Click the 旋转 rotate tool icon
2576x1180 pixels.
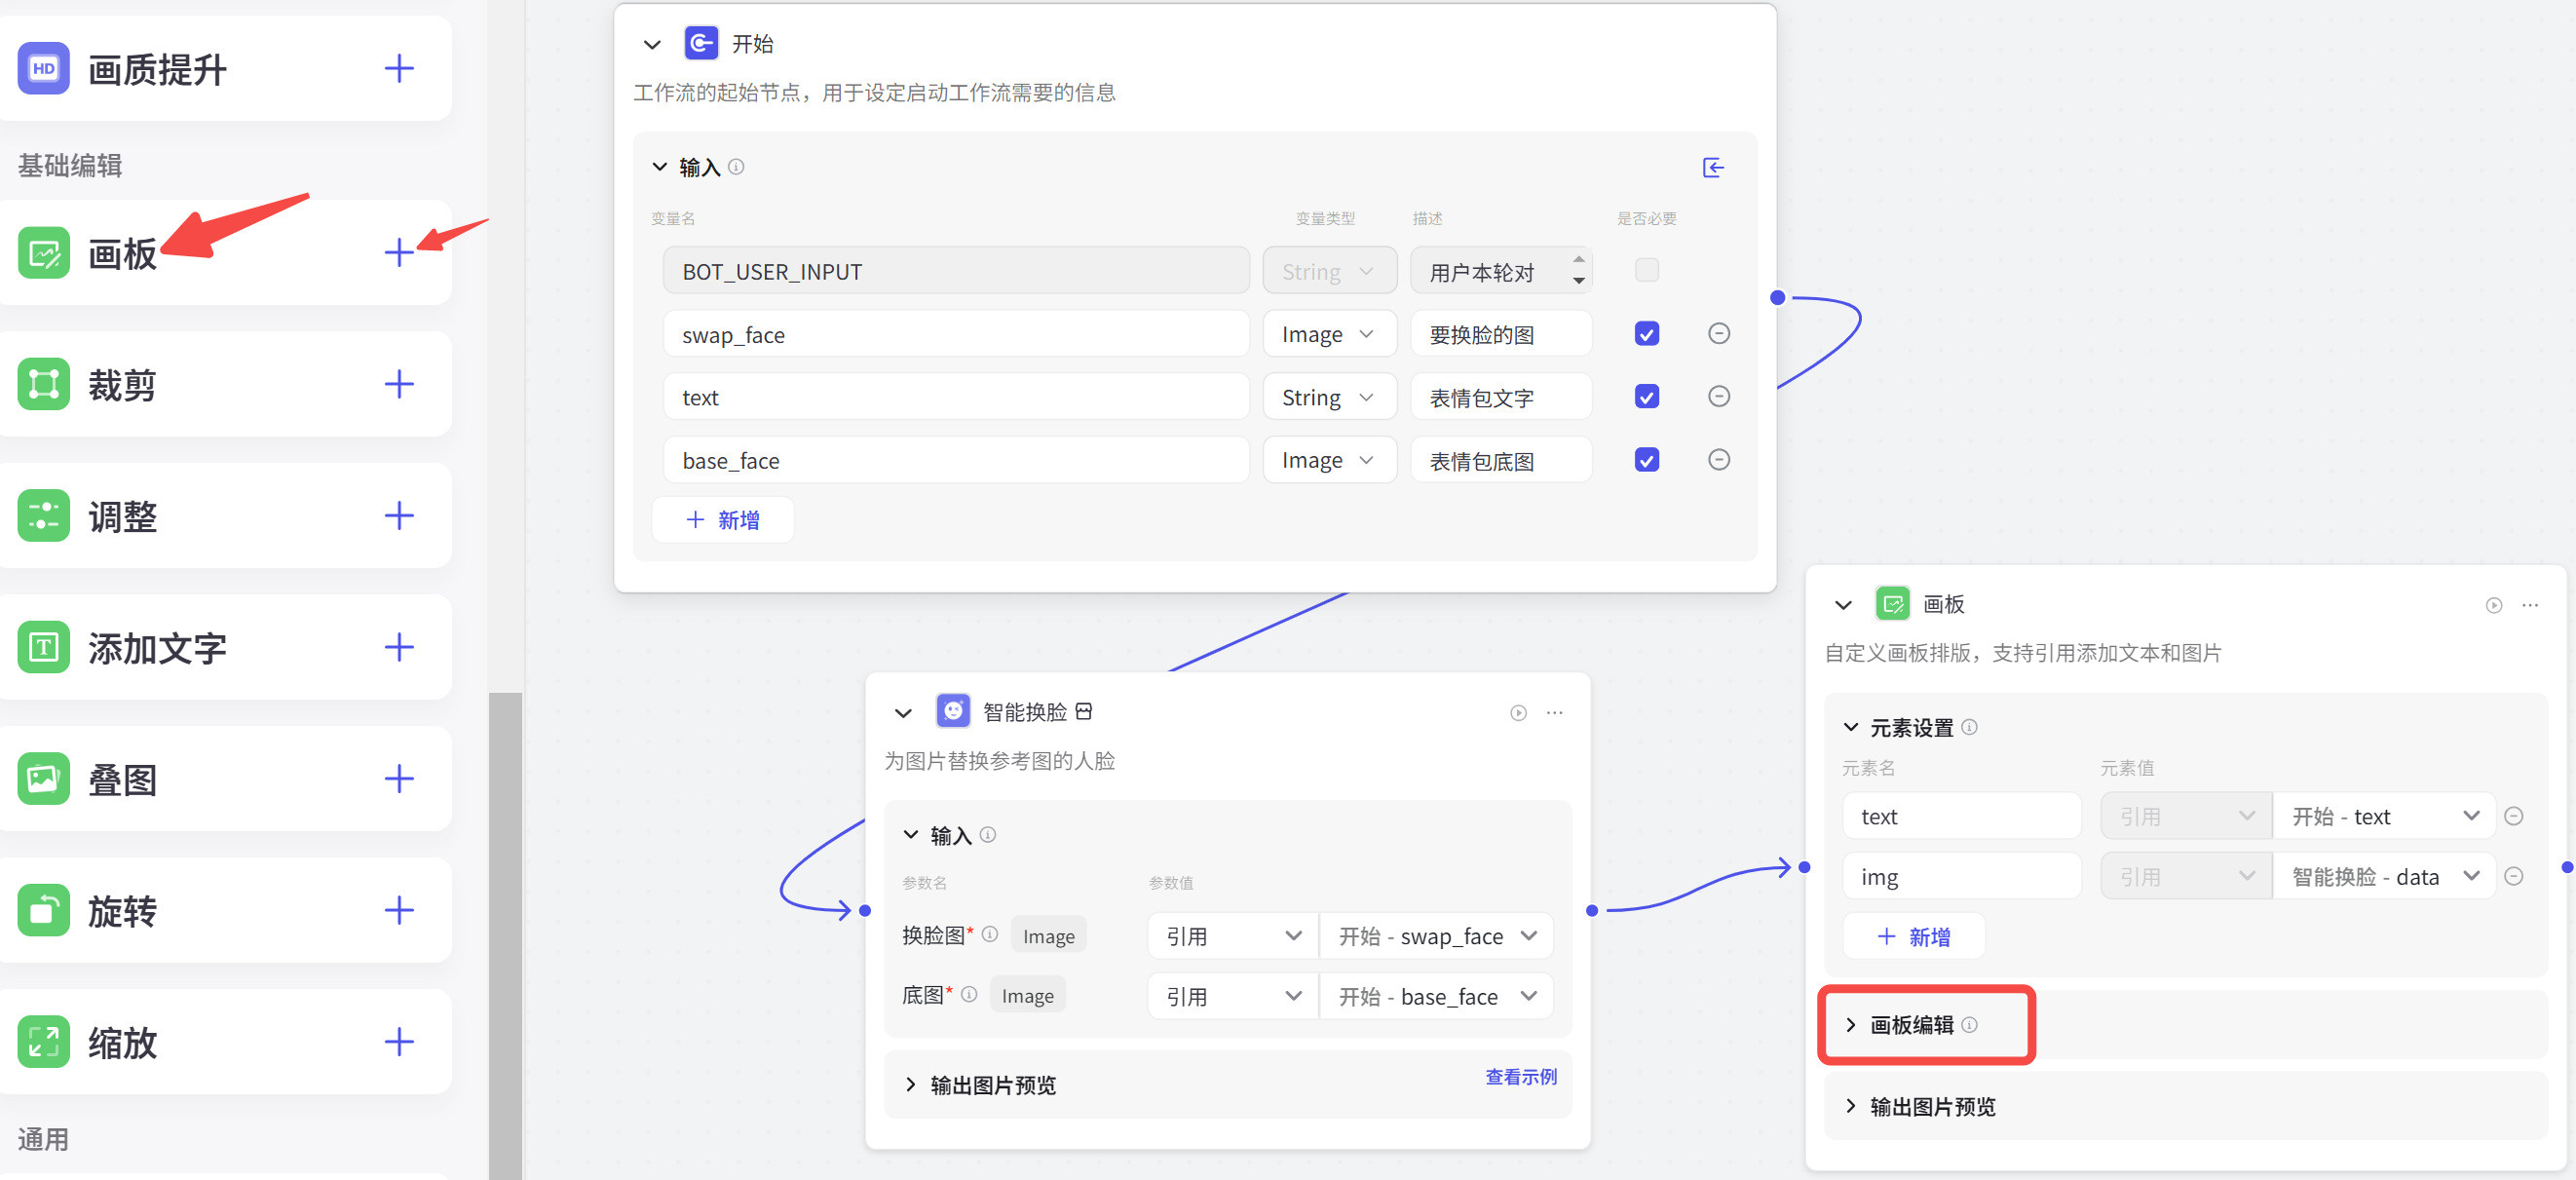click(x=44, y=910)
